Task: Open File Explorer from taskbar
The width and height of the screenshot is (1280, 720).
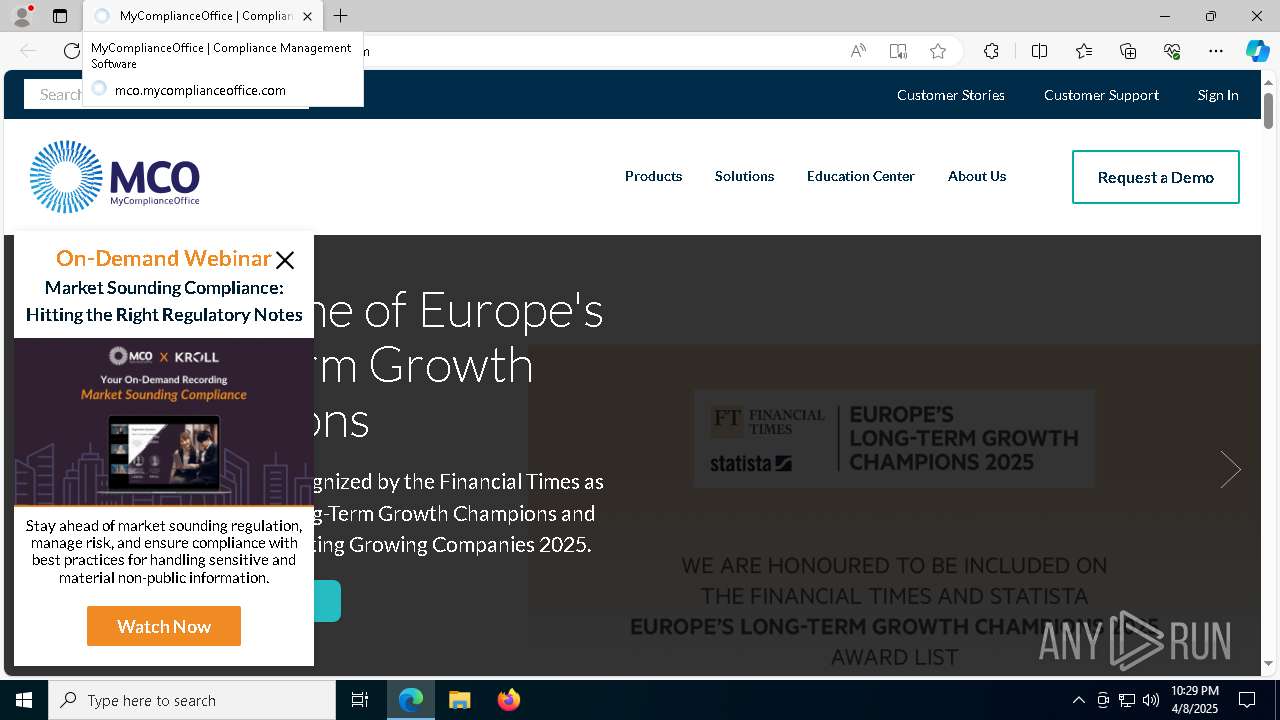Action: point(459,700)
